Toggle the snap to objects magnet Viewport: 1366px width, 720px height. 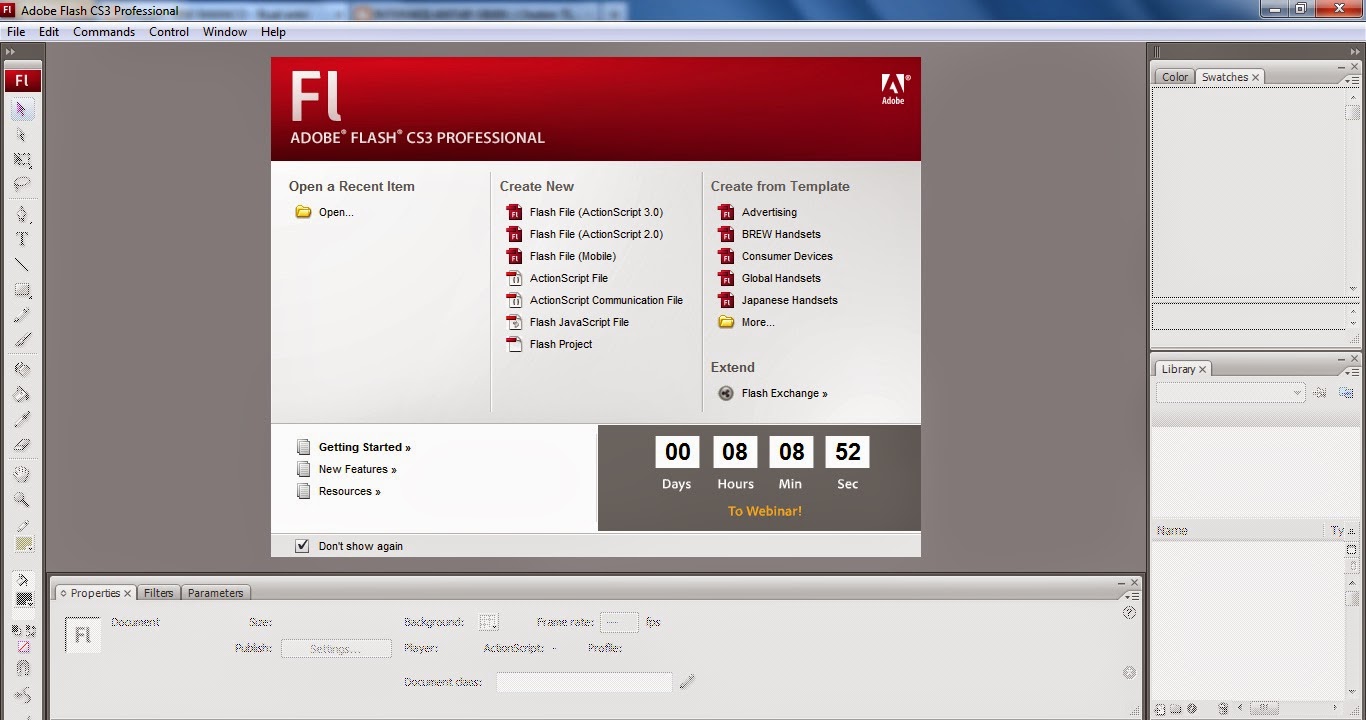[x=23, y=668]
